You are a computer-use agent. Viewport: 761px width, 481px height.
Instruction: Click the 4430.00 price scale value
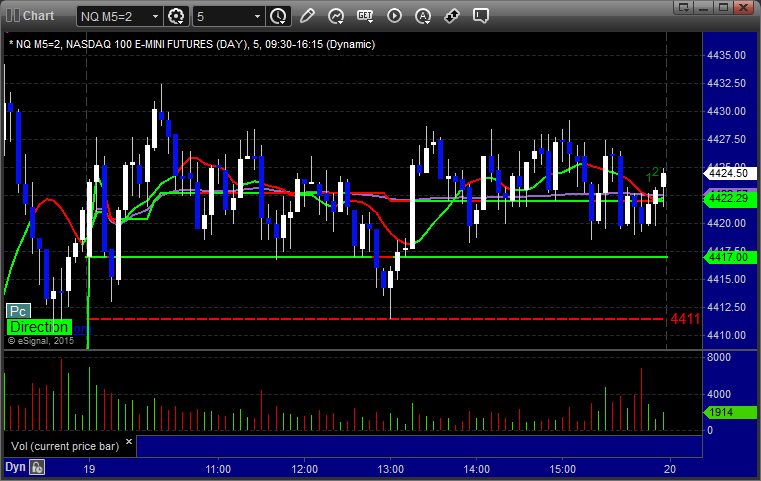[727, 111]
